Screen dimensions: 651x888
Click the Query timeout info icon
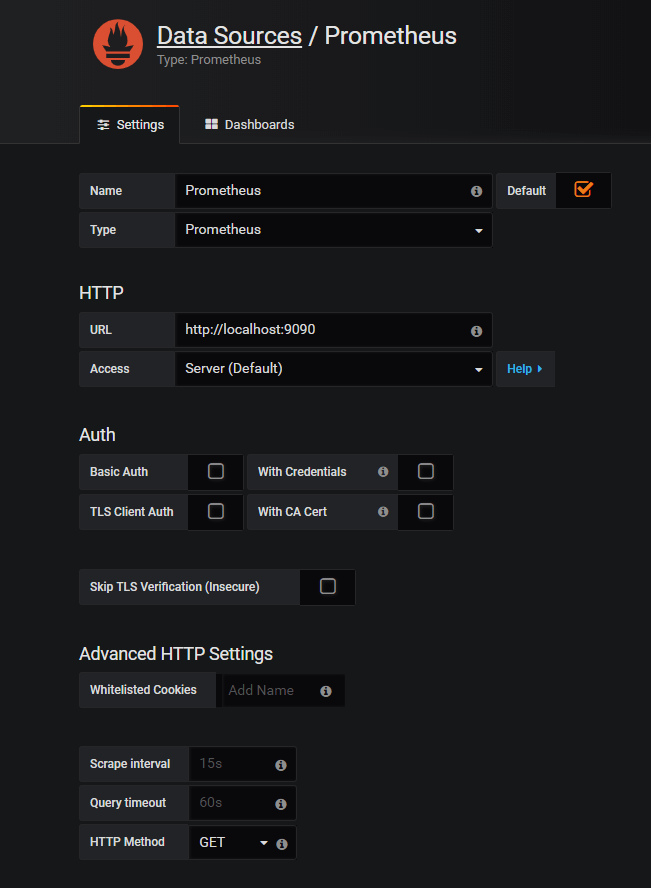point(281,804)
